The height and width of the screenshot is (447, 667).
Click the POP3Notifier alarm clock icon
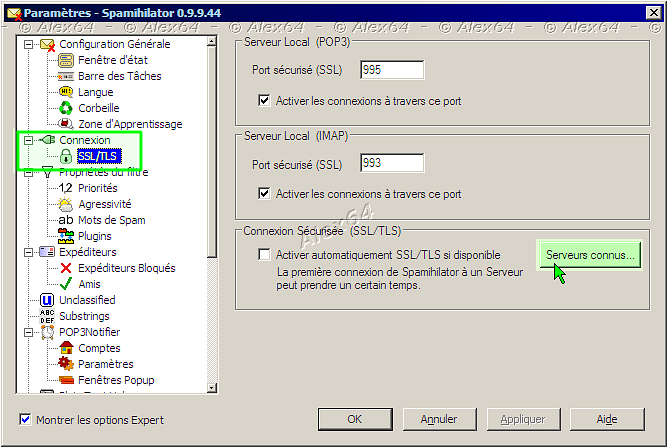pos(47,332)
